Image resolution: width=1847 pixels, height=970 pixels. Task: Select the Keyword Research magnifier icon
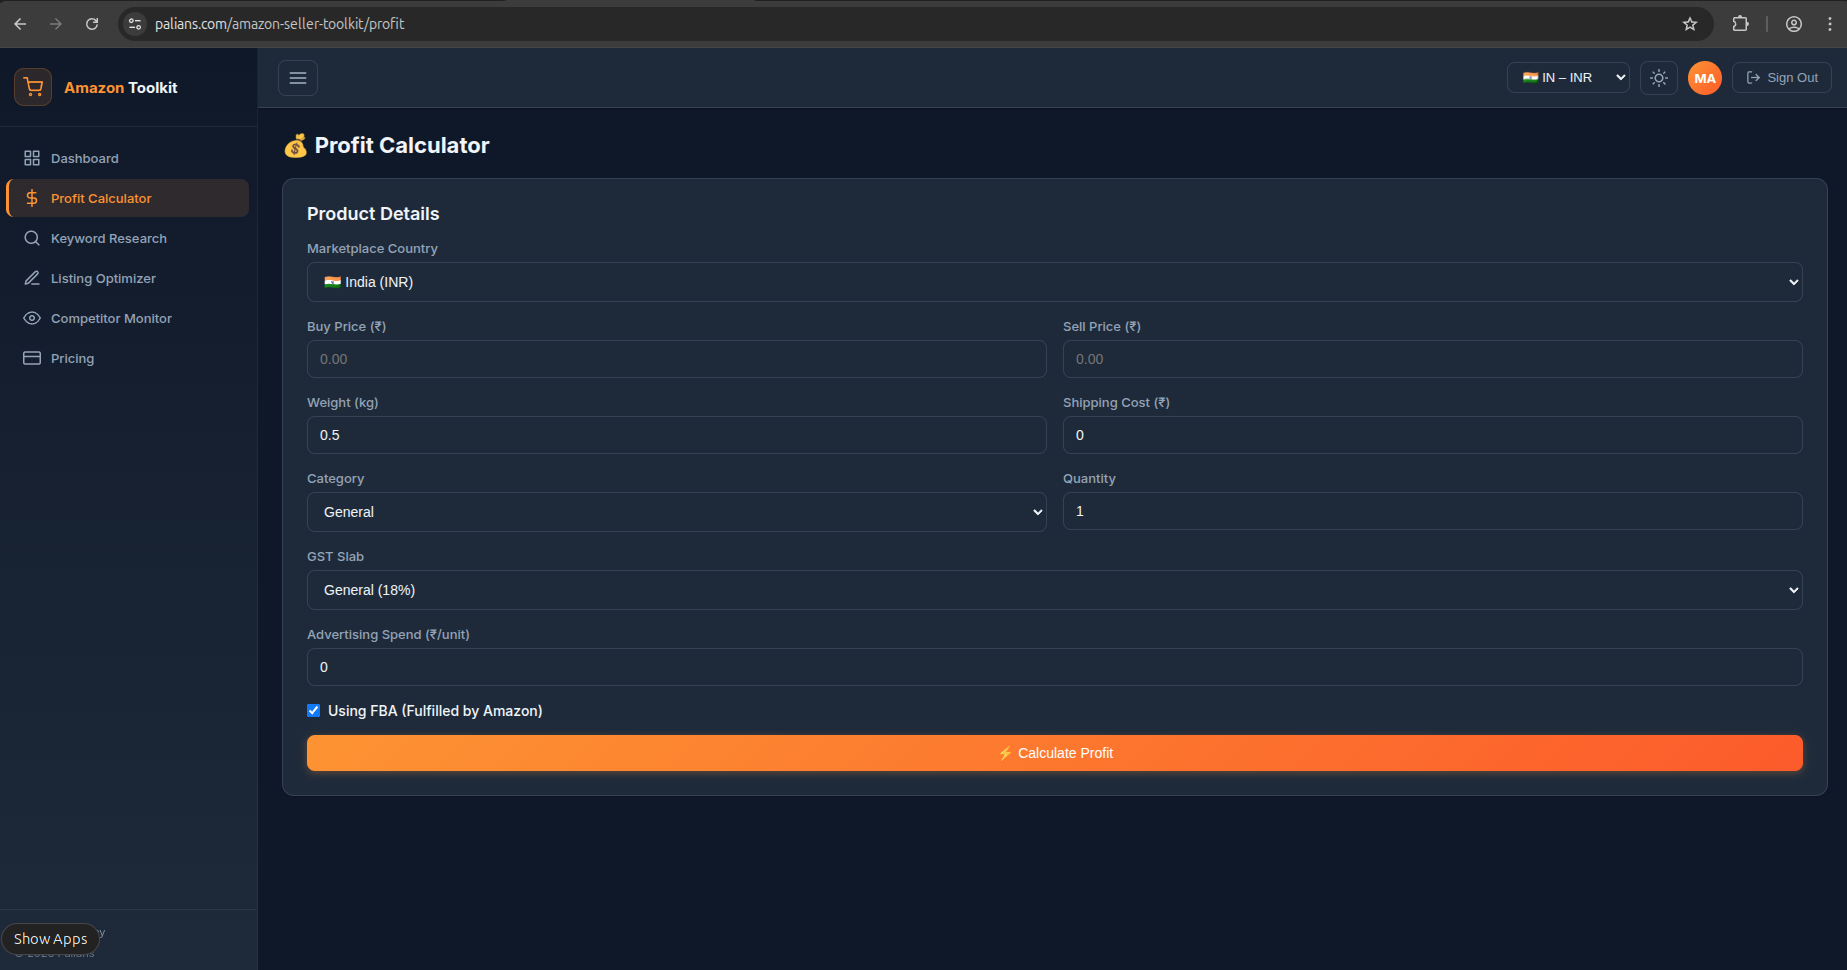click(x=32, y=238)
